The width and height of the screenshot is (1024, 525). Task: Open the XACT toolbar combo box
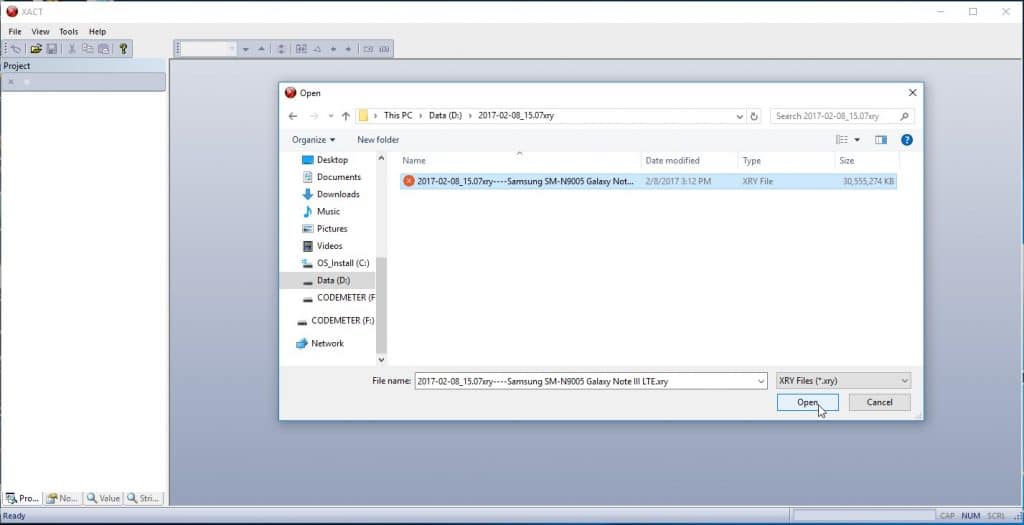pos(208,49)
